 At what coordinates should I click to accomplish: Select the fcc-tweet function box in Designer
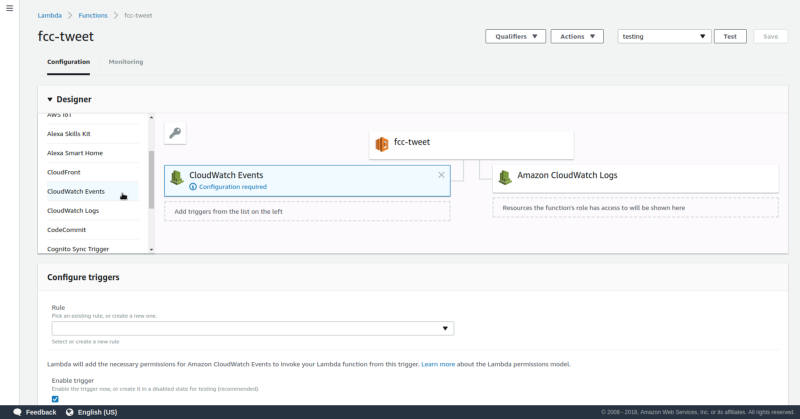click(x=471, y=145)
